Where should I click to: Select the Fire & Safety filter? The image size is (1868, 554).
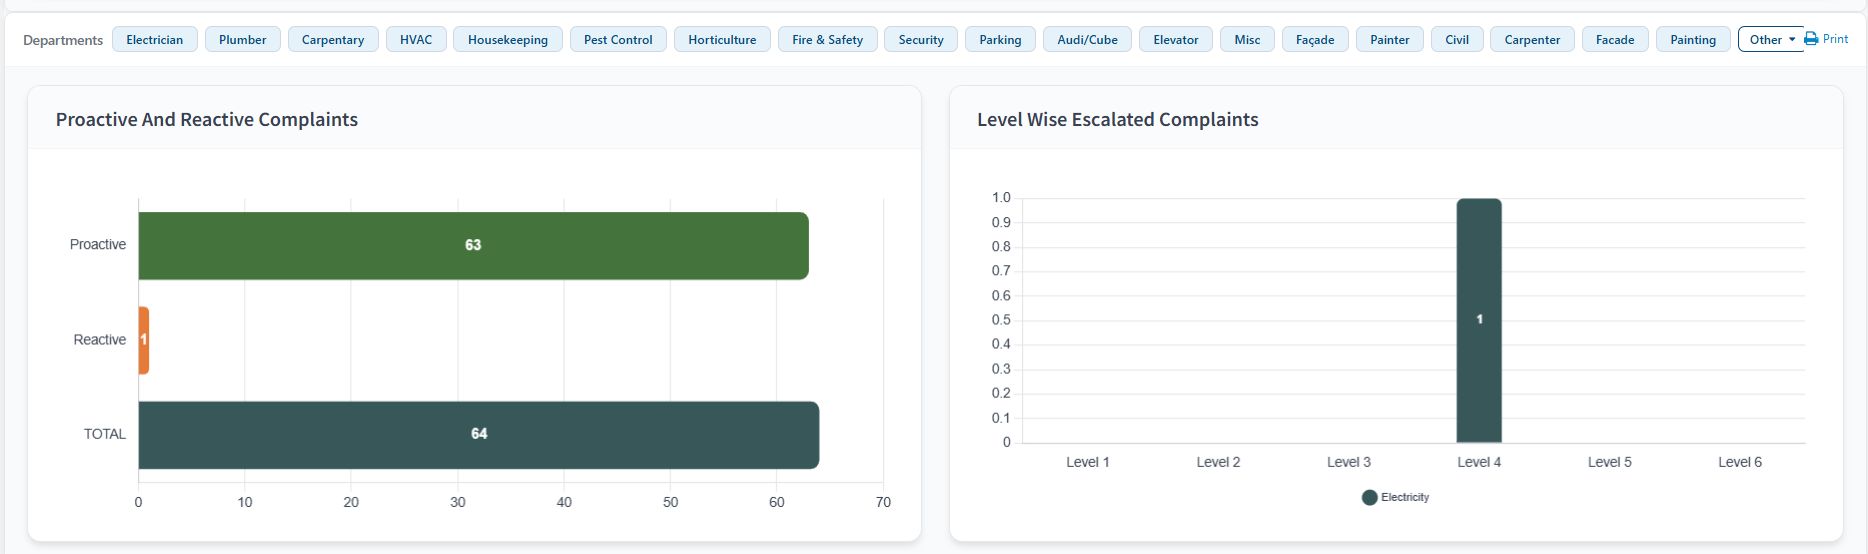pyautogui.click(x=827, y=40)
